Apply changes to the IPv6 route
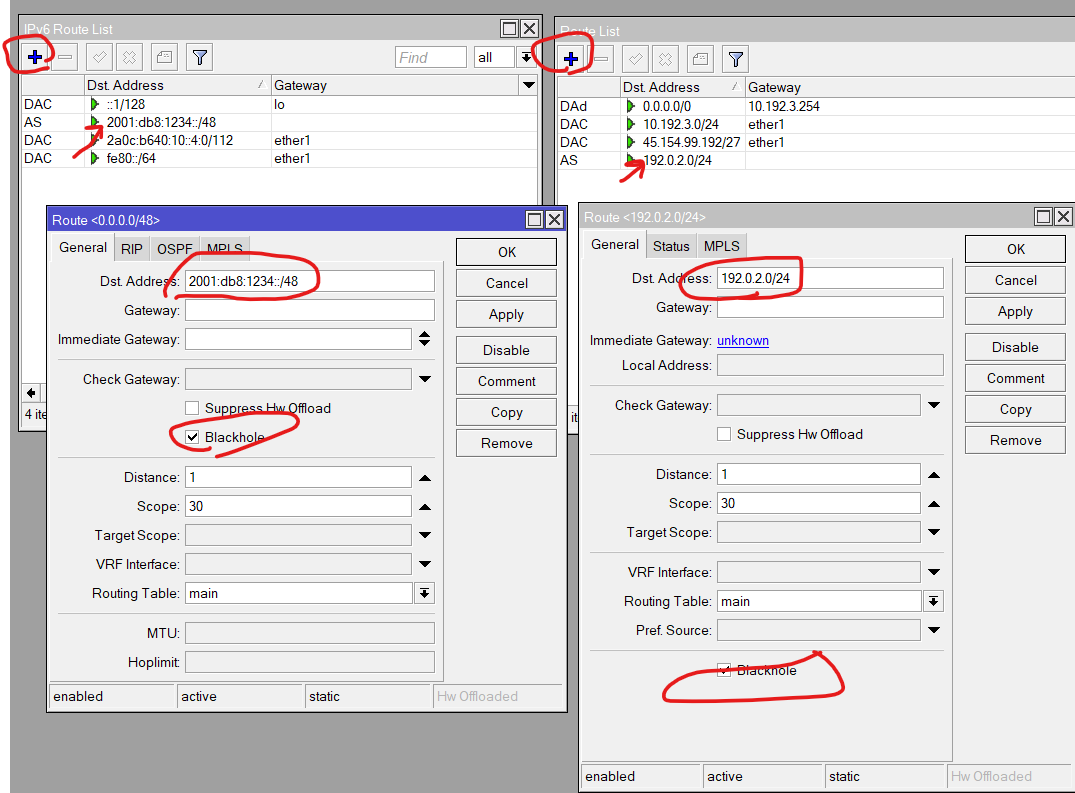Image resolution: width=1075 pixels, height=793 pixels. (x=506, y=313)
